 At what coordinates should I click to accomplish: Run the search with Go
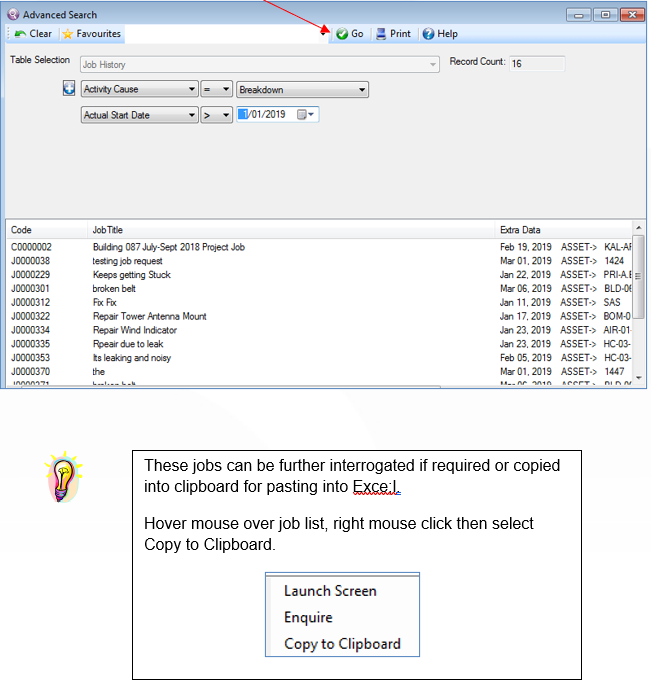click(350, 33)
